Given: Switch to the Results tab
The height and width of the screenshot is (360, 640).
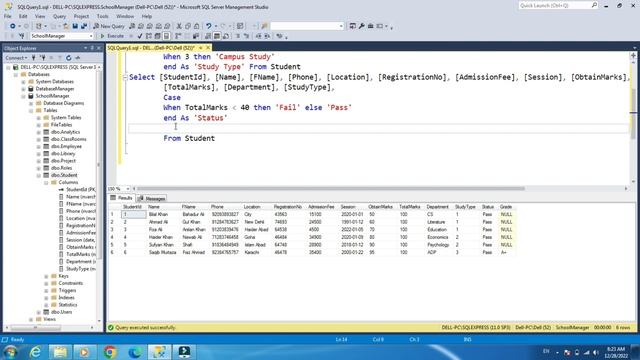Looking at the screenshot, I should tap(121, 198).
